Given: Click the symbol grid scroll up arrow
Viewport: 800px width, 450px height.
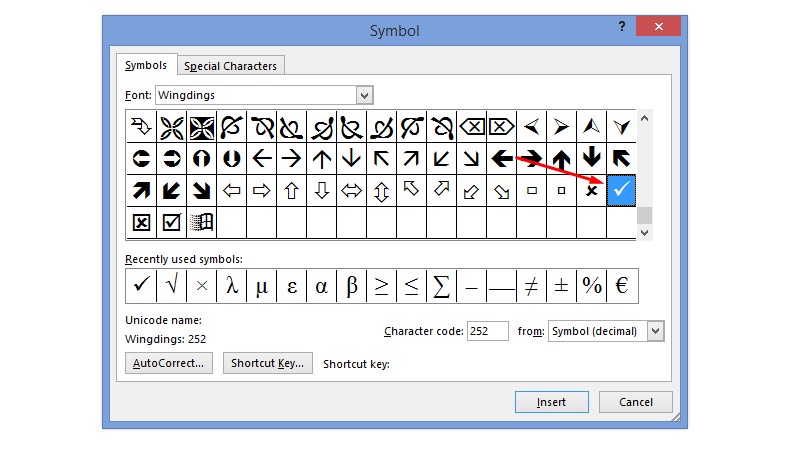Looking at the screenshot, I should point(644,118).
